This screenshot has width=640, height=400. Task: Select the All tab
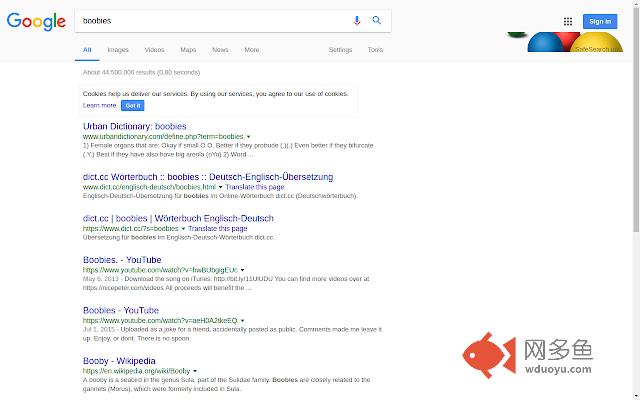point(87,50)
